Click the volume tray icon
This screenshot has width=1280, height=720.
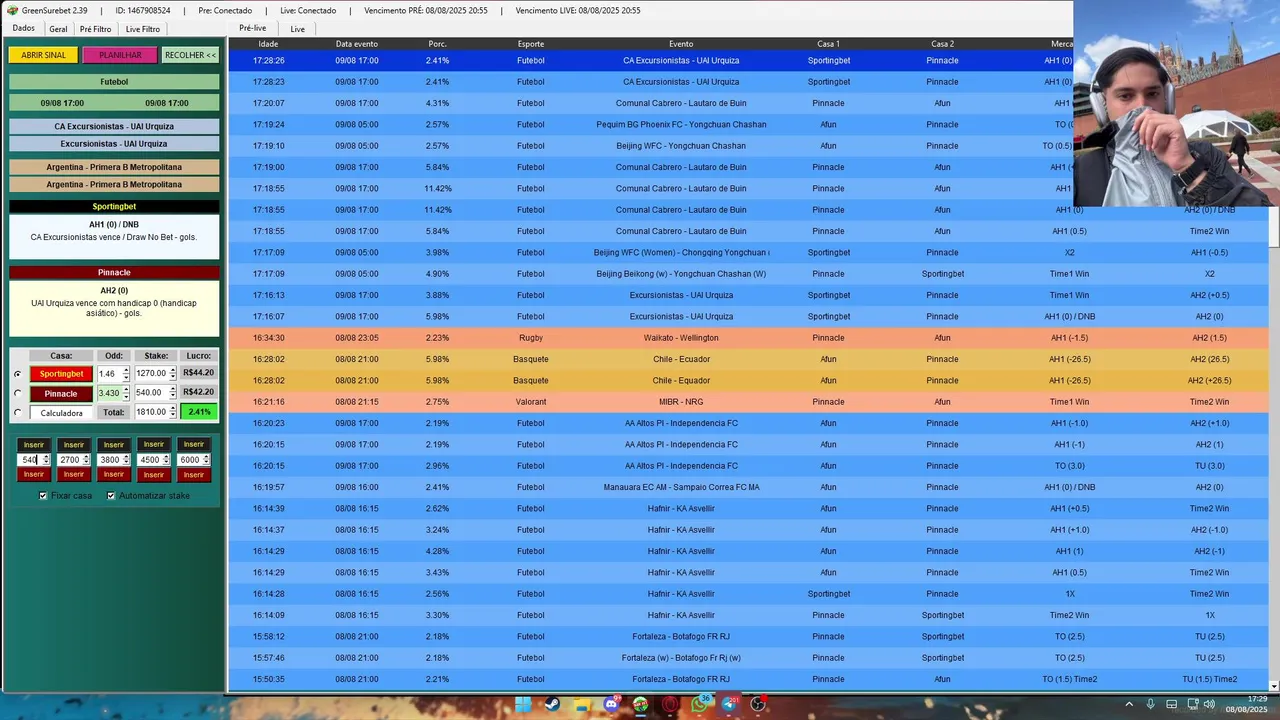pyautogui.click(x=1209, y=704)
